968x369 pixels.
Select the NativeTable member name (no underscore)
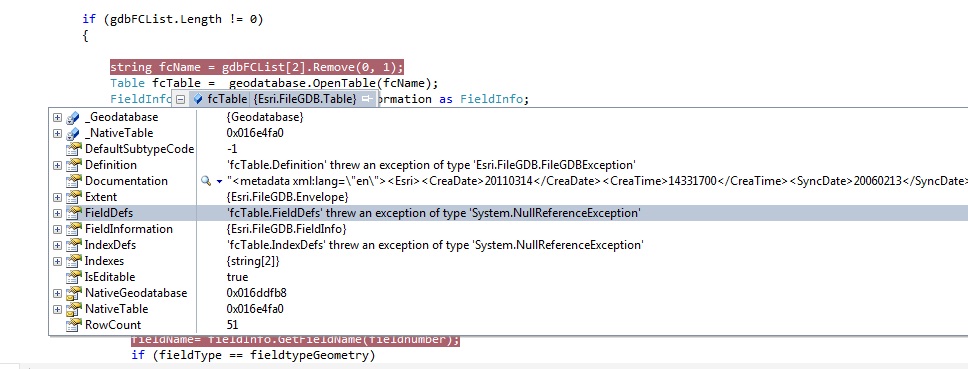pyautogui.click(x=116, y=309)
